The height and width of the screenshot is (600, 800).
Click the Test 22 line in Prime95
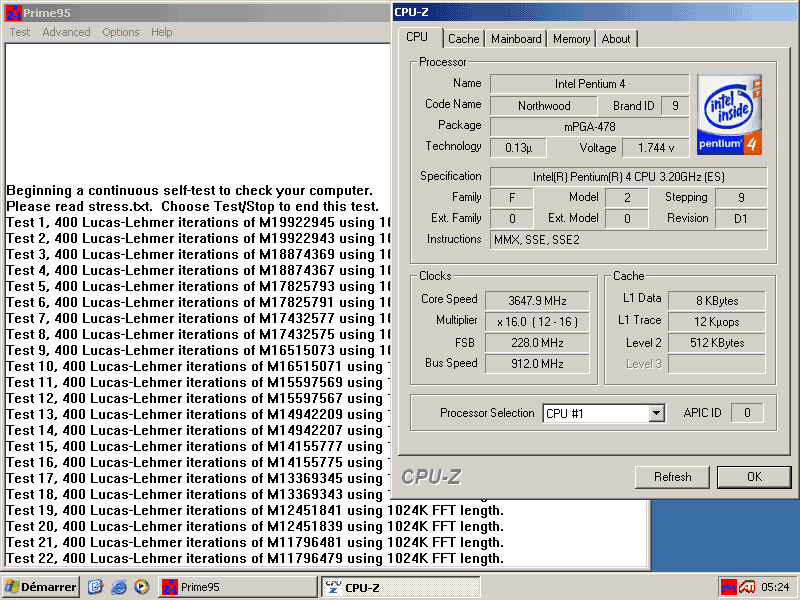click(x=255, y=559)
